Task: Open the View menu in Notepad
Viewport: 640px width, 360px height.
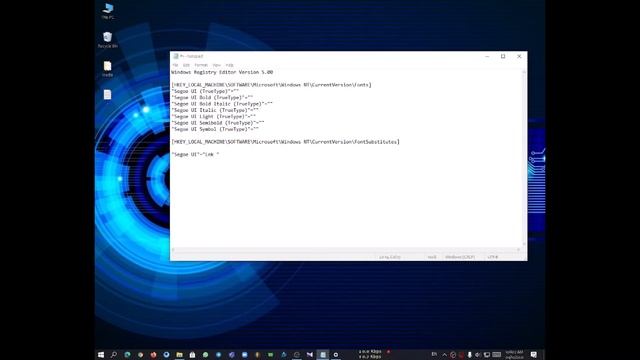Action: point(216,65)
